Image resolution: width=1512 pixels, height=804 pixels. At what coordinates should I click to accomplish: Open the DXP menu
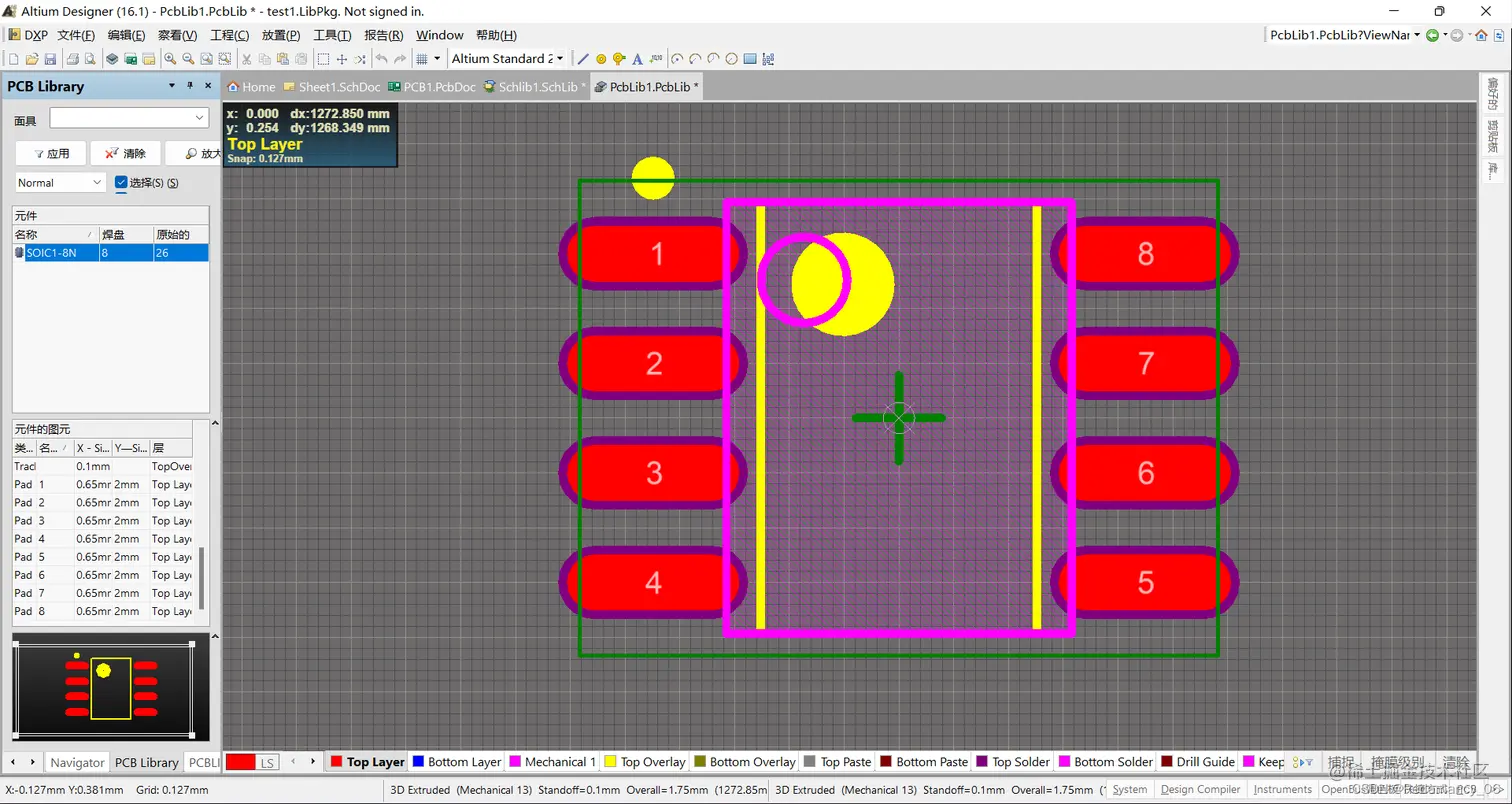coord(27,35)
